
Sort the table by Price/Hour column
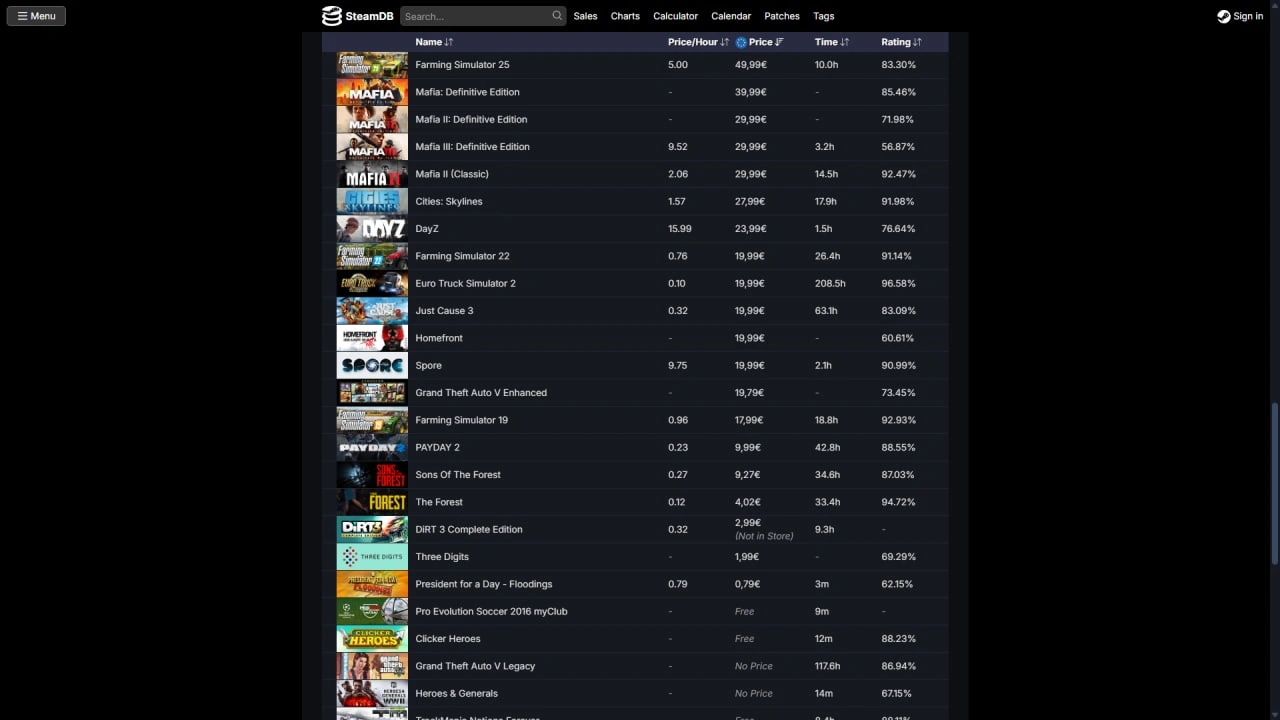tap(698, 42)
